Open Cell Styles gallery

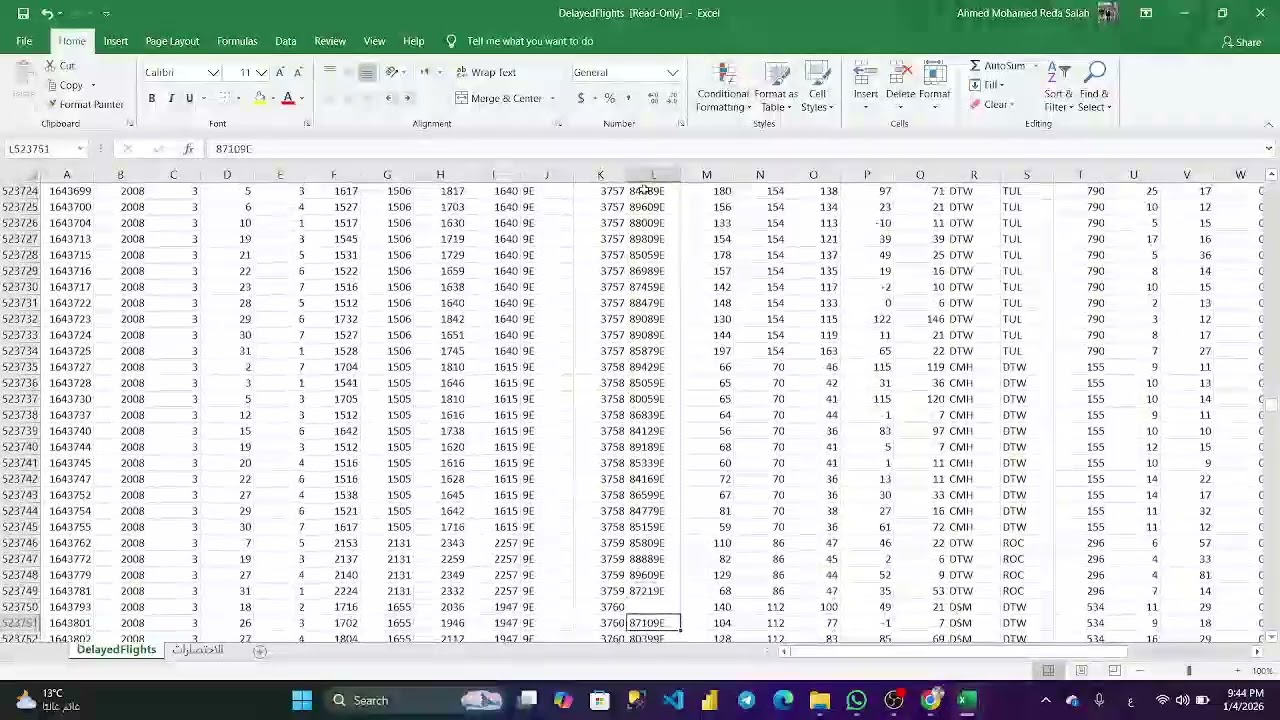click(x=817, y=88)
